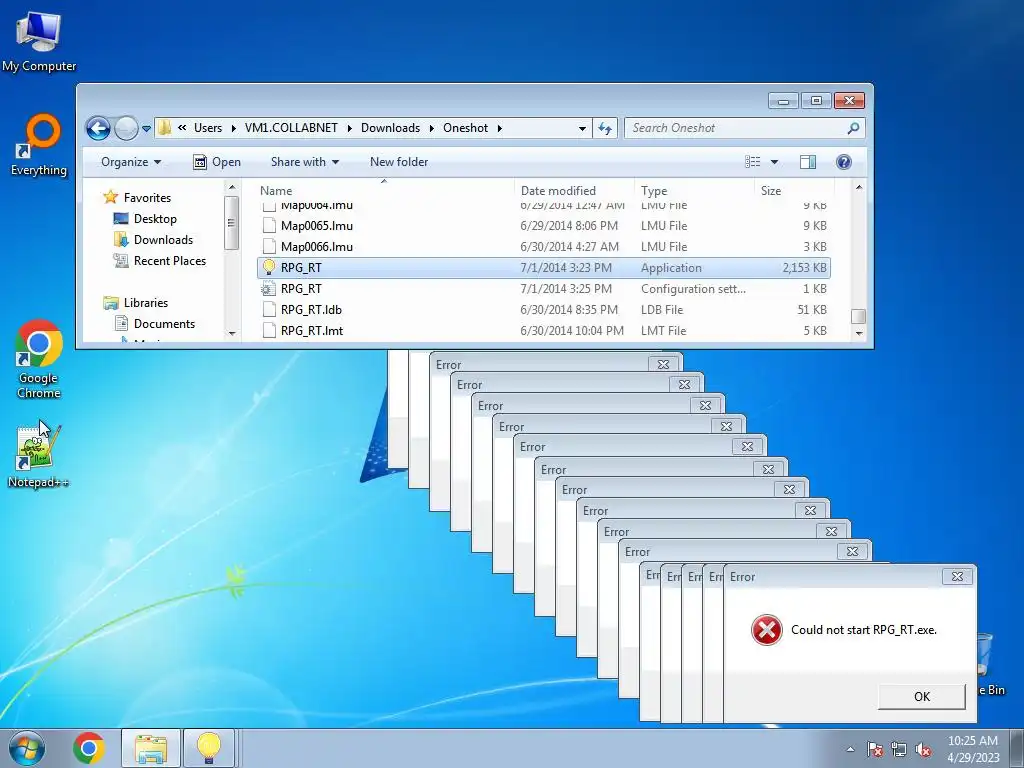Select VM1.COLLABNET in address breadcrumb
The image size is (1024, 768).
291,128
